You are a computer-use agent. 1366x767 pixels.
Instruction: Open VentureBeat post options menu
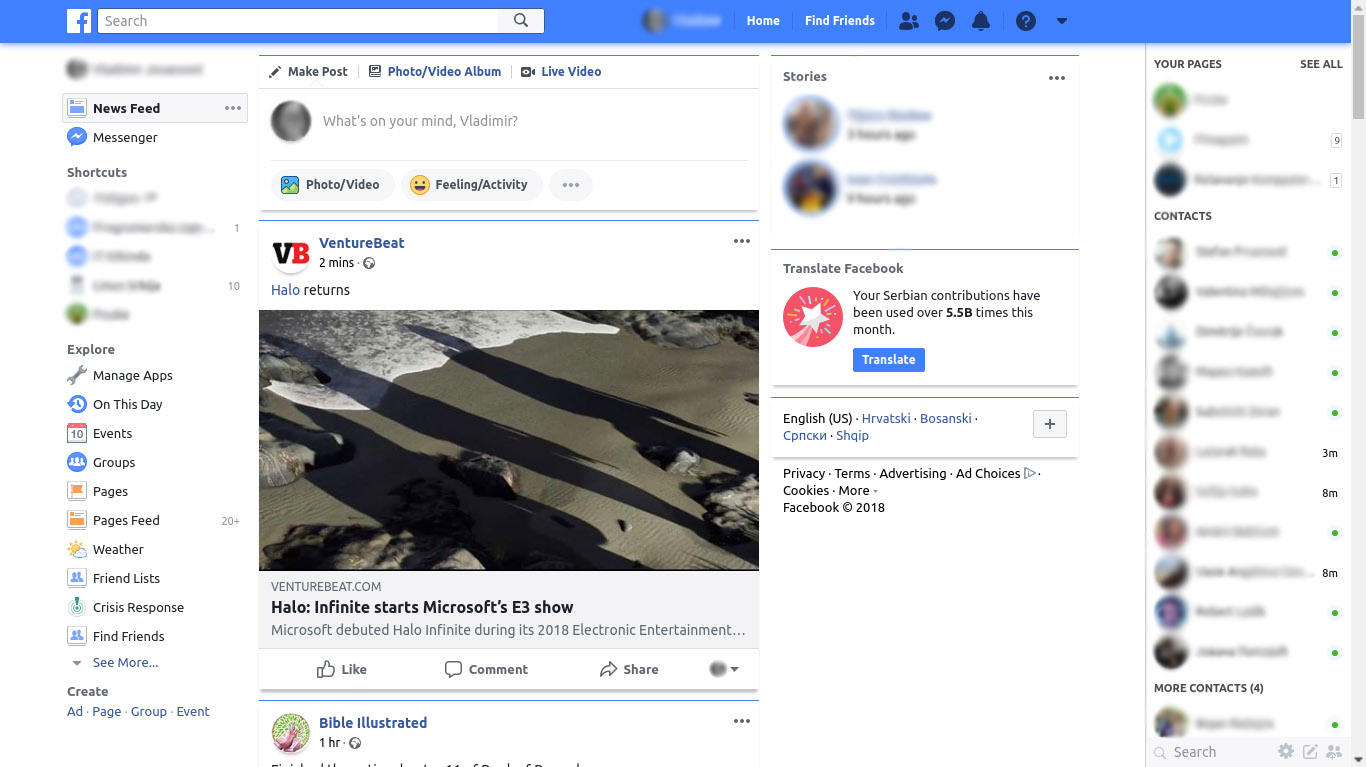[x=741, y=241]
